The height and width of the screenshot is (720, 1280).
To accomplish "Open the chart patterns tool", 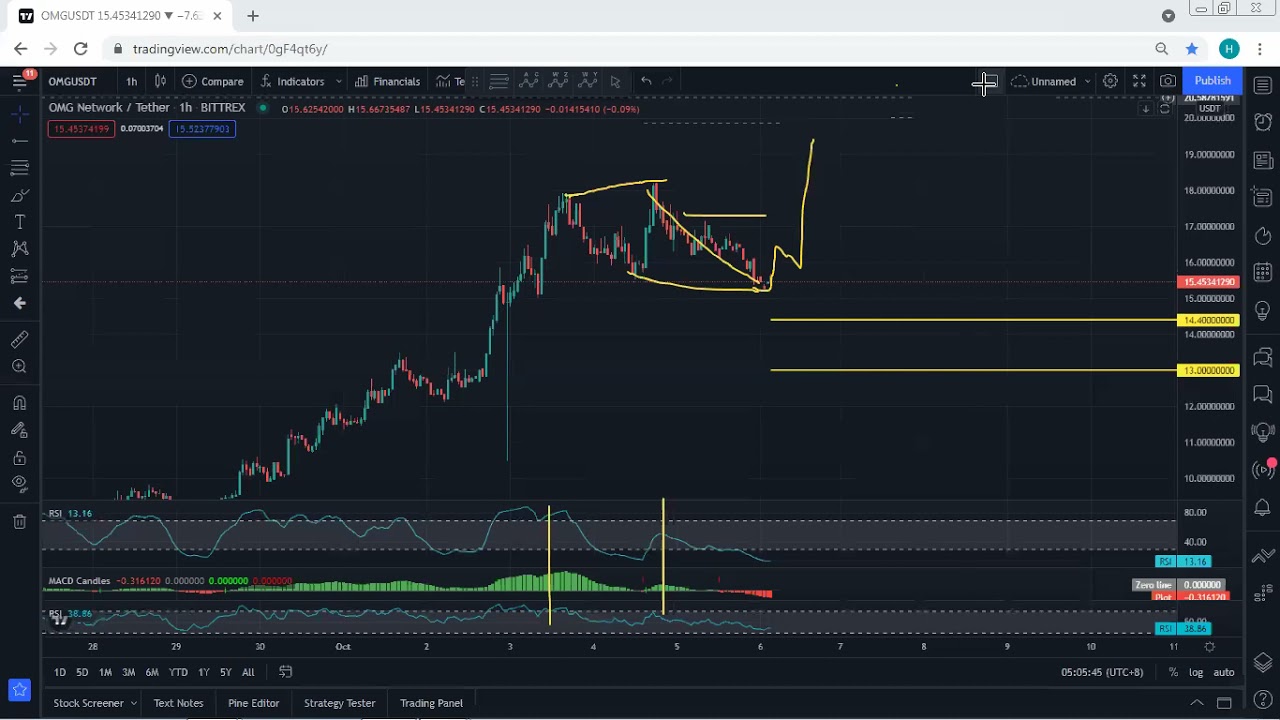I will [x=19, y=249].
